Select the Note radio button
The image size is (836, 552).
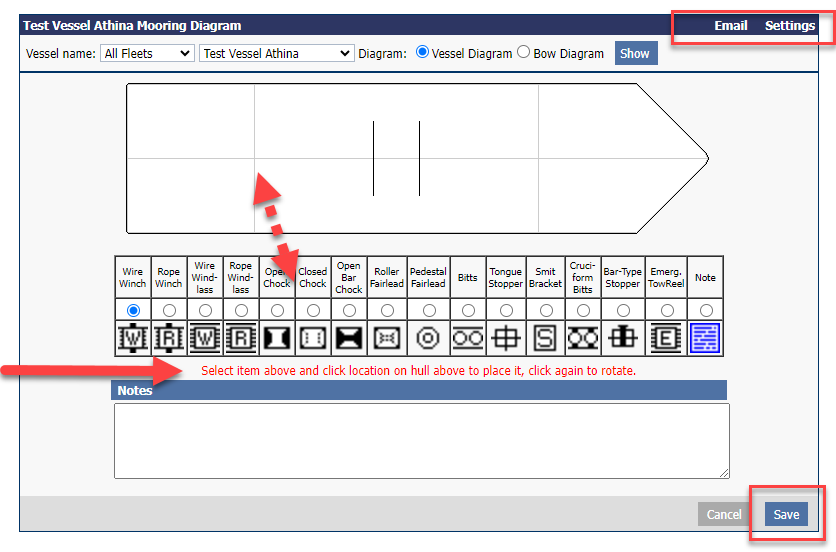click(x=706, y=310)
